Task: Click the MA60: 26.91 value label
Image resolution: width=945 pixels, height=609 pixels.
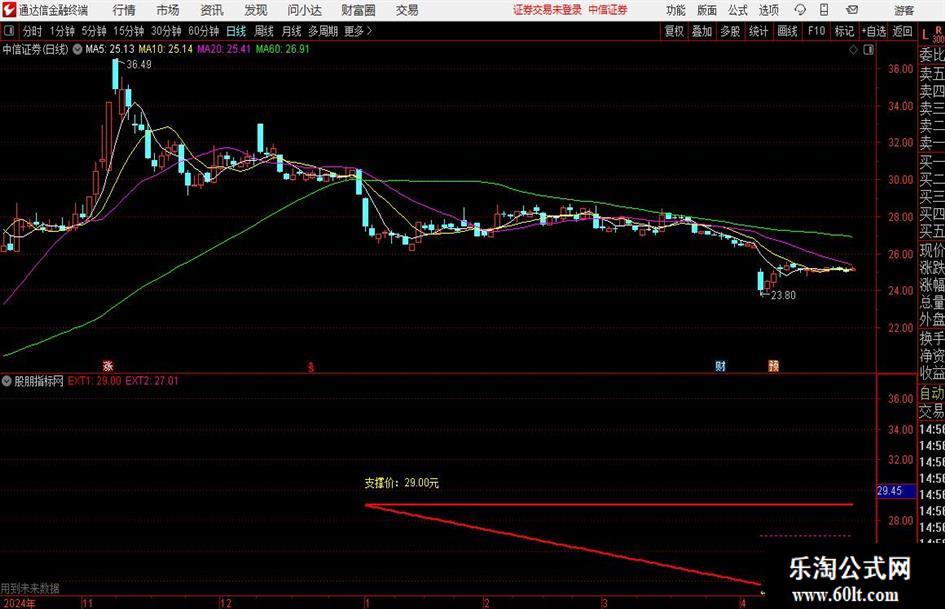Action: pyautogui.click(x=281, y=49)
